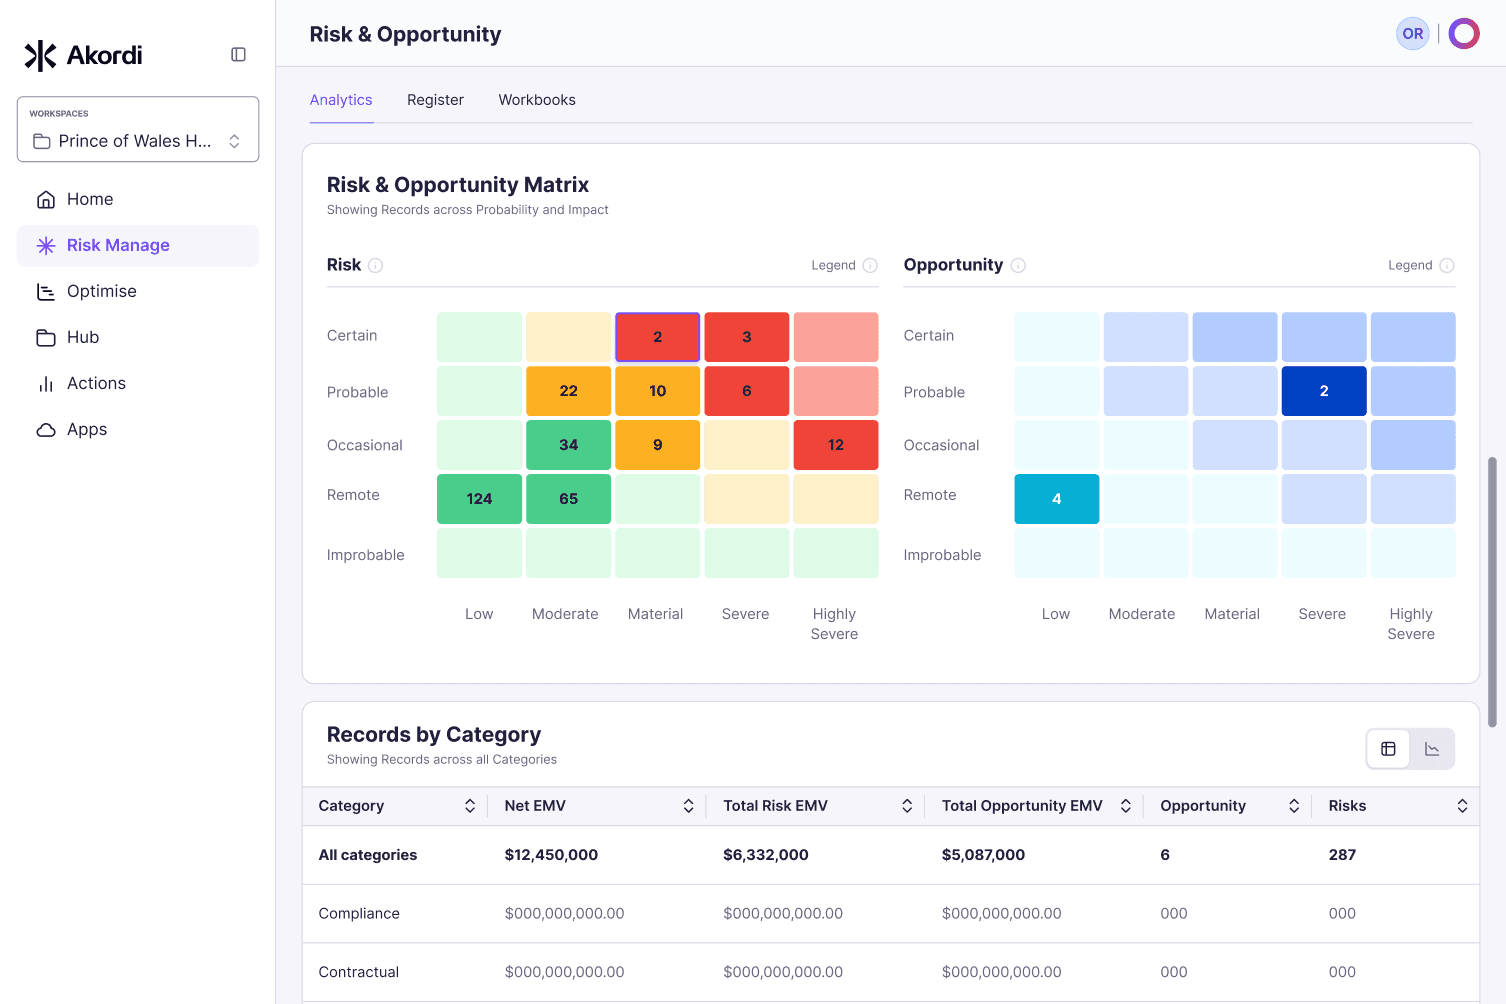Click info icon beside Opportunity heading
Image resolution: width=1506 pixels, height=1004 pixels.
[1018, 265]
